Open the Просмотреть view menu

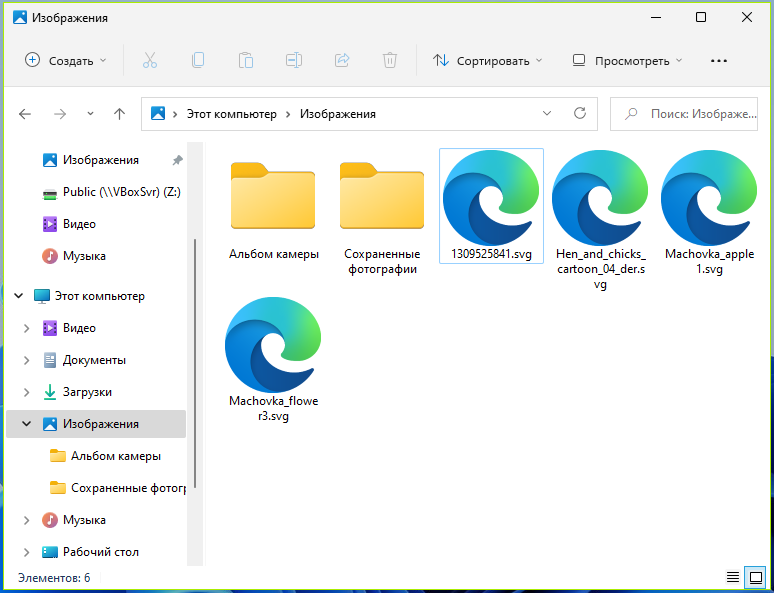pyautogui.click(x=627, y=61)
